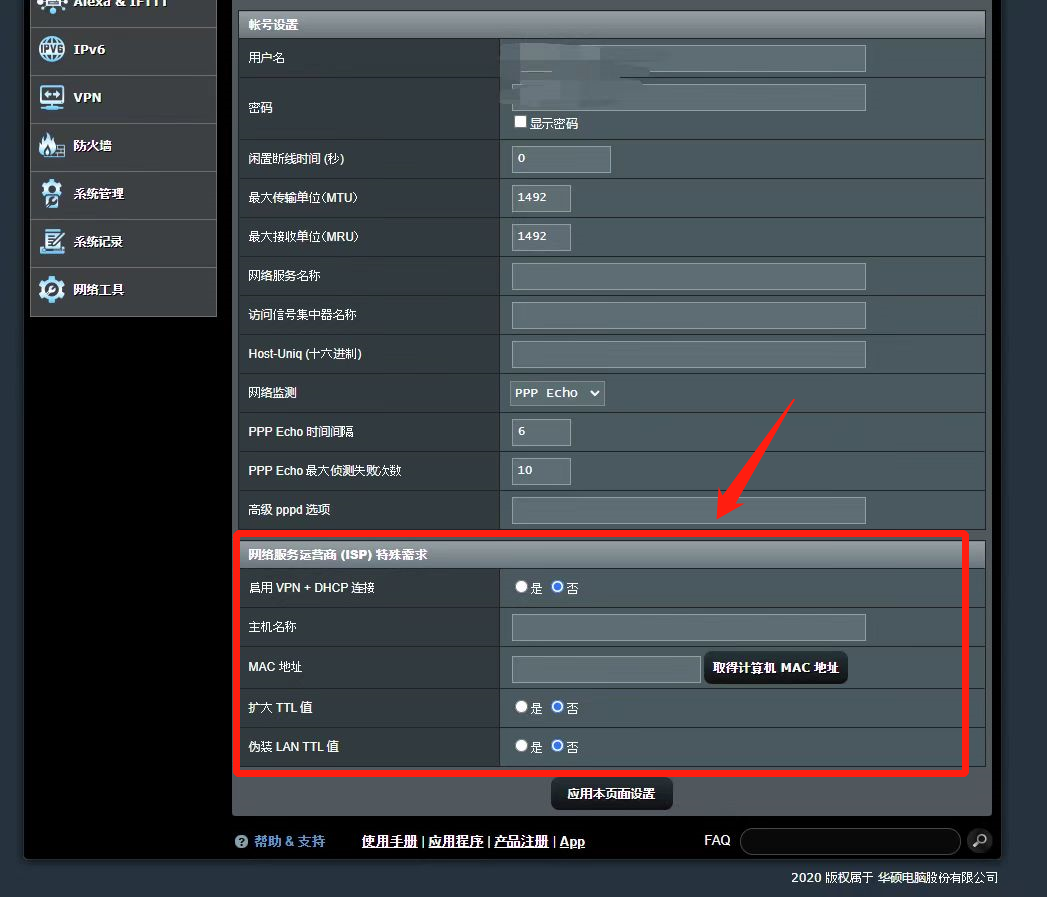Open the 使用手册 link
The height and width of the screenshot is (897, 1047).
[x=389, y=842]
